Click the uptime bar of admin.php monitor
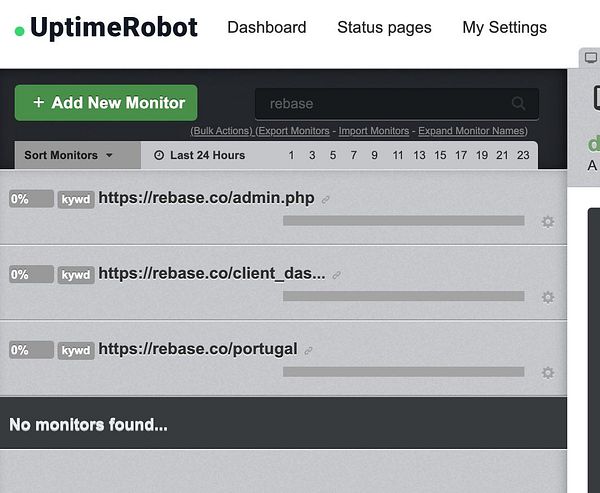 (x=404, y=220)
